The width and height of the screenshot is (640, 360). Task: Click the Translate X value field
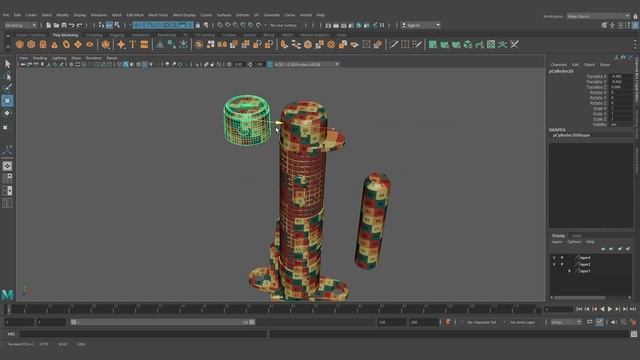tap(620, 76)
